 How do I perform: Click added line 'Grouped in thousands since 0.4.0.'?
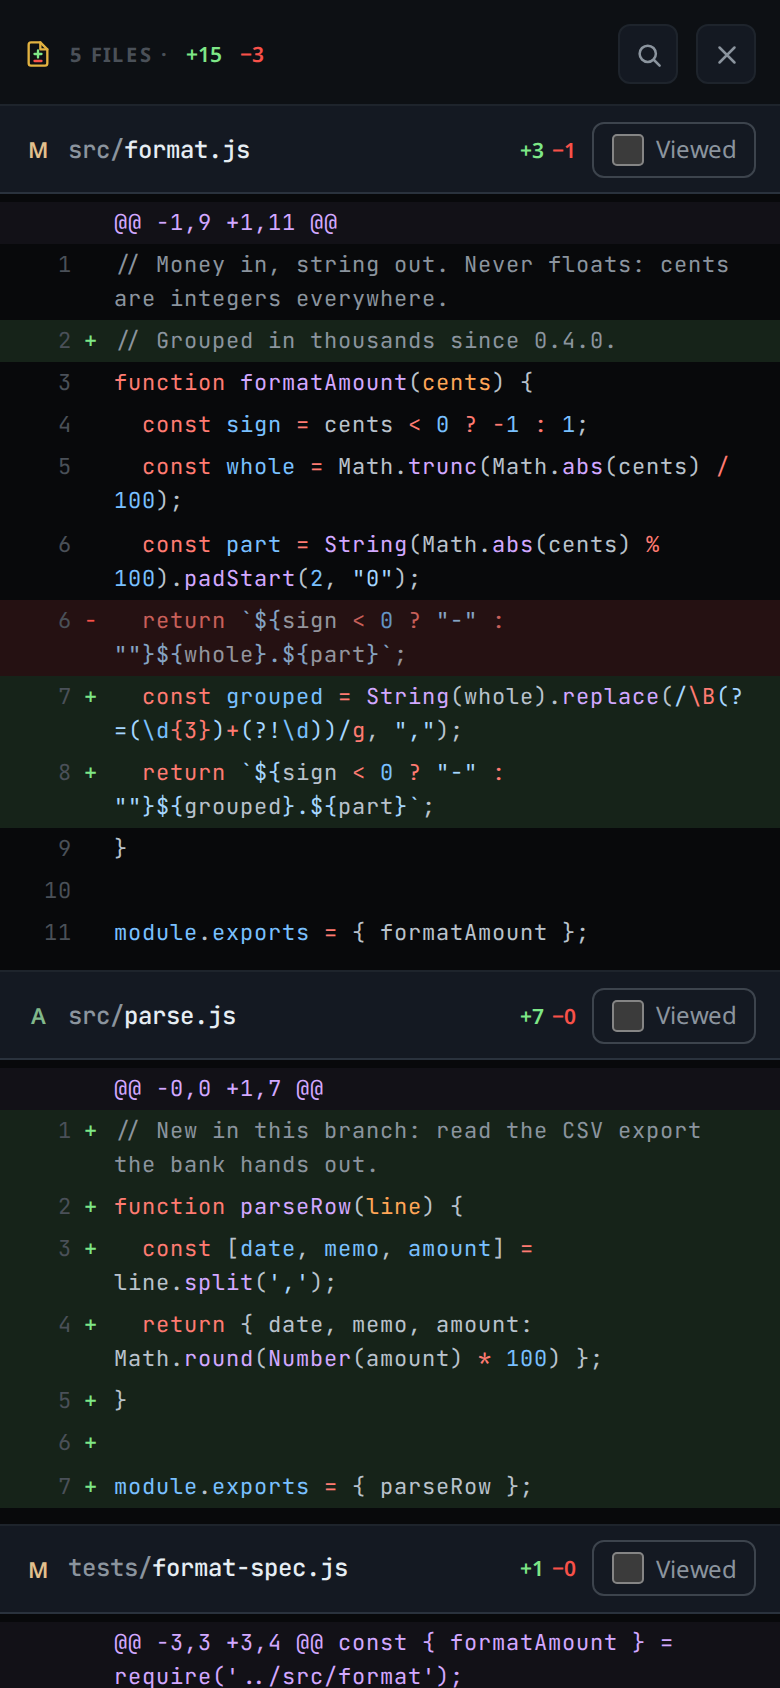point(390,341)
